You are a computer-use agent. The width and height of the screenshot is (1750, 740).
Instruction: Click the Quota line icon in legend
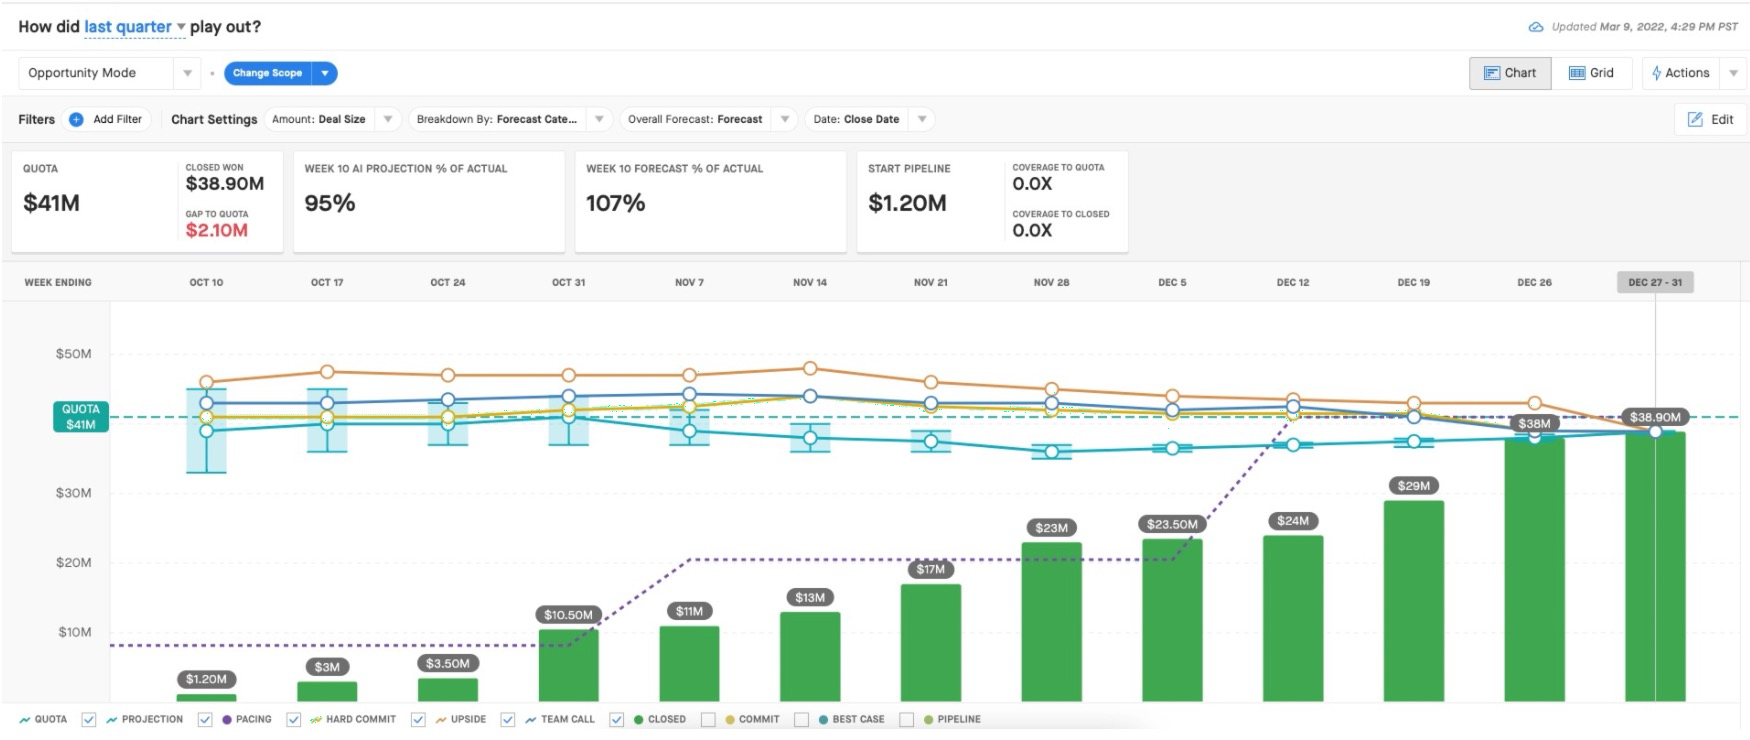click(24, 719)
